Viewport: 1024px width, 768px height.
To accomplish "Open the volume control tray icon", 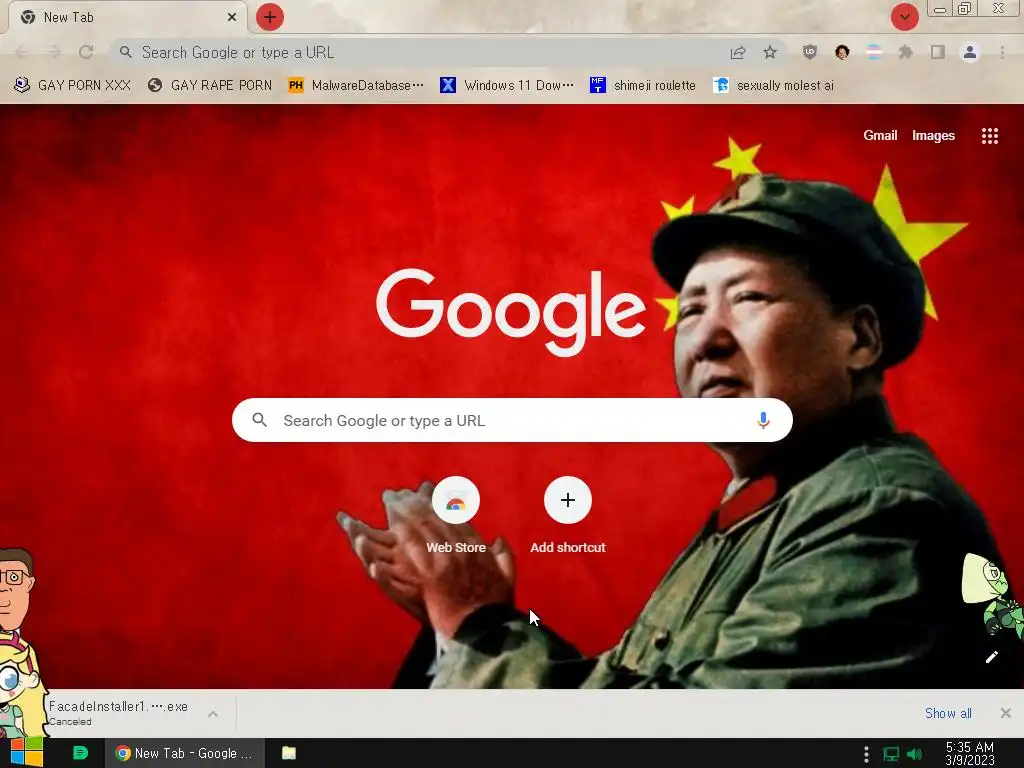I will [914, 754].
